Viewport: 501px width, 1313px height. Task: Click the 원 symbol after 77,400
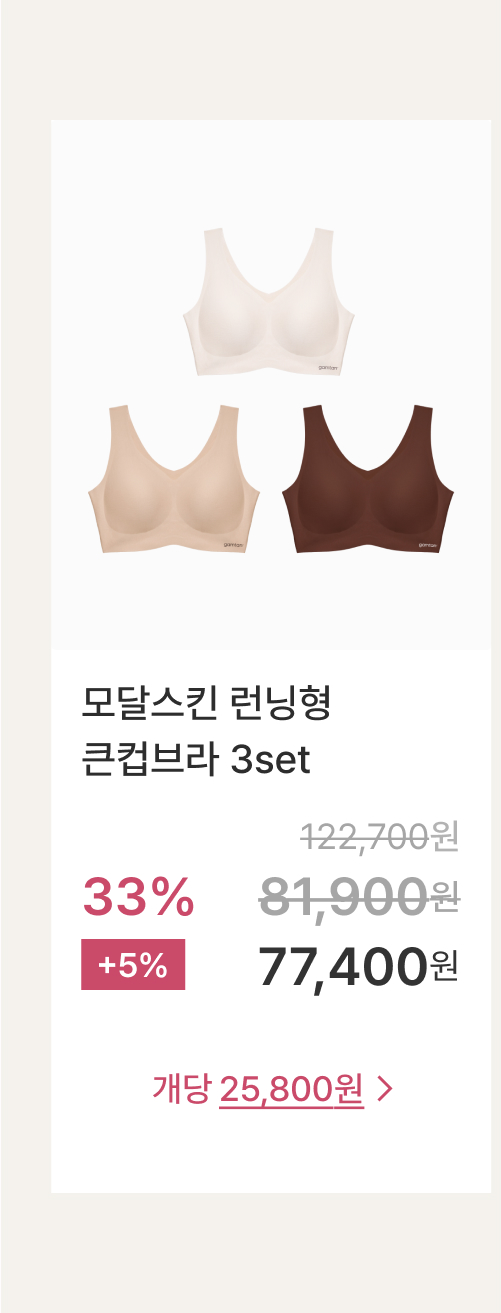(x=445, y=966)
